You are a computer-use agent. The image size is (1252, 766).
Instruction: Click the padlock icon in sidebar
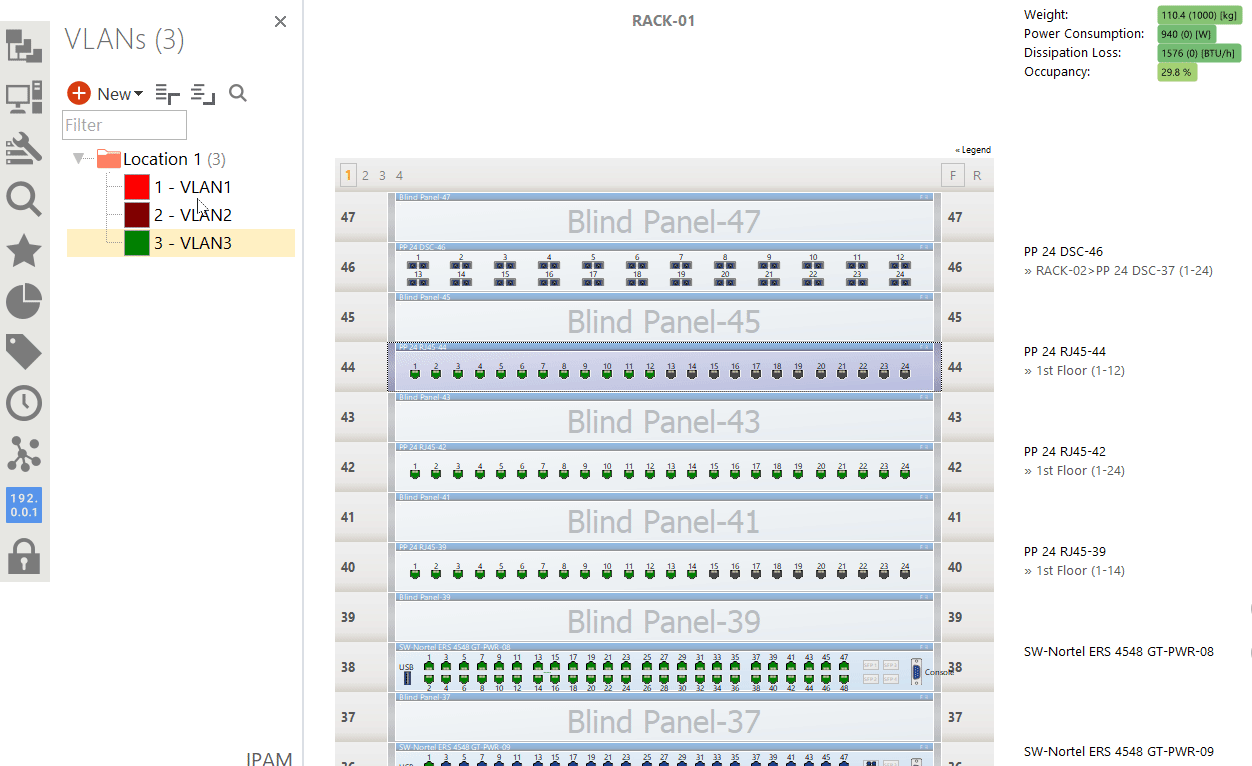pyautogui.click(x=24, y=556)
